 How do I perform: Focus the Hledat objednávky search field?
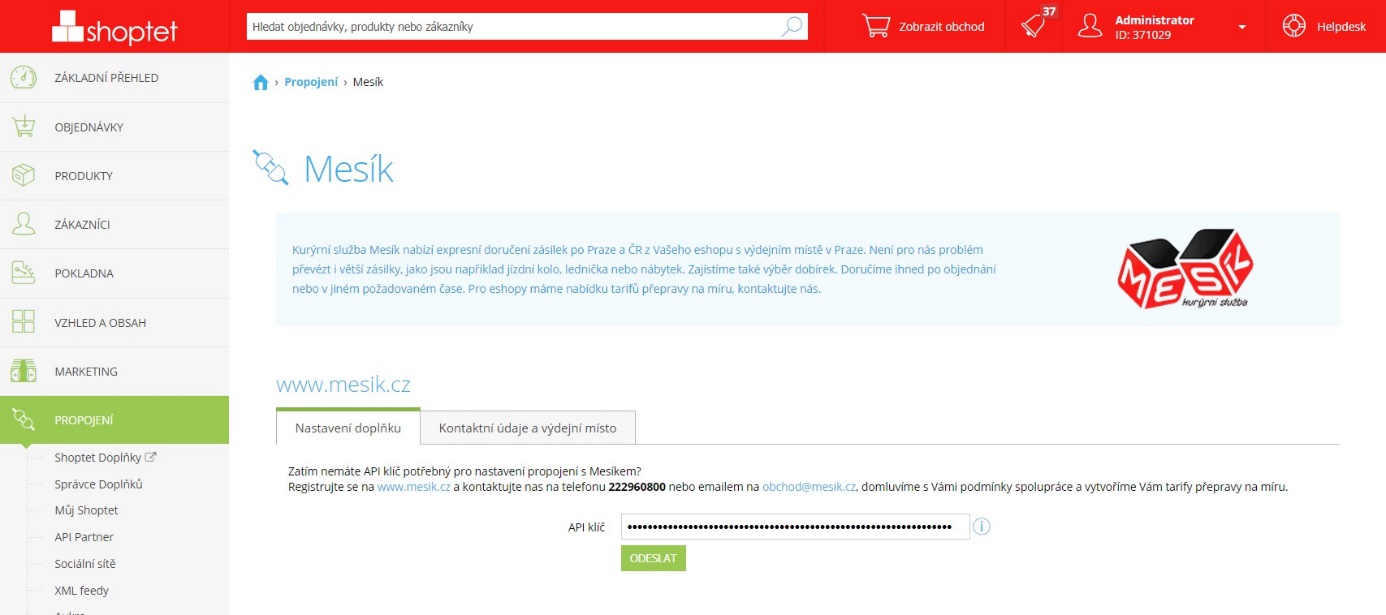click(527, 27)
